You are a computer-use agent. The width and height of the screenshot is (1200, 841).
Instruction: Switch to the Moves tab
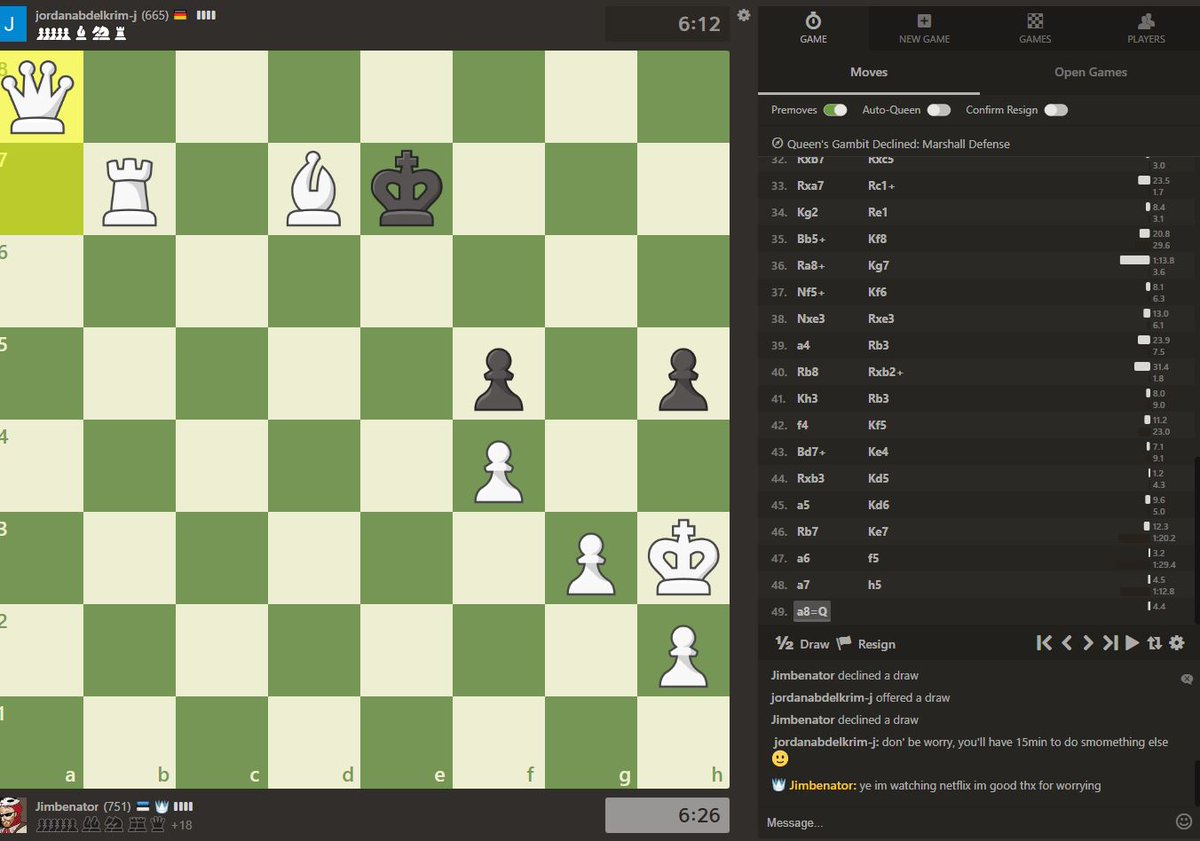coord(868,72)
